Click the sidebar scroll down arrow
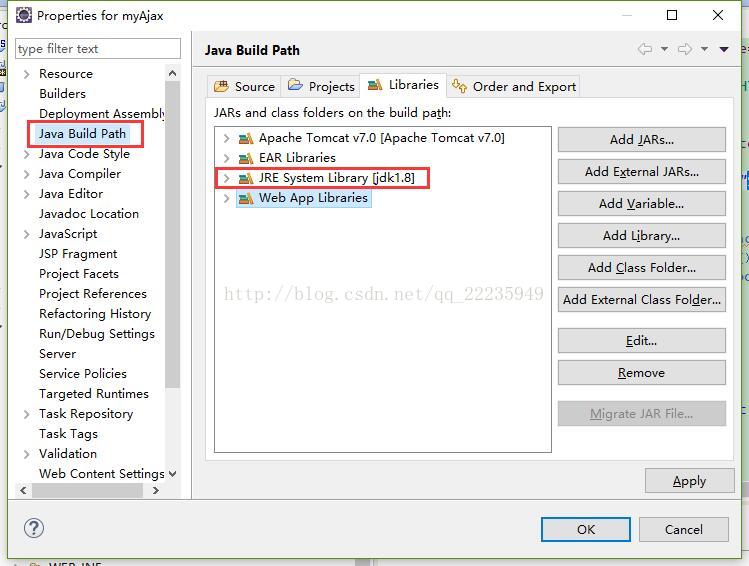 coord(172,474)
